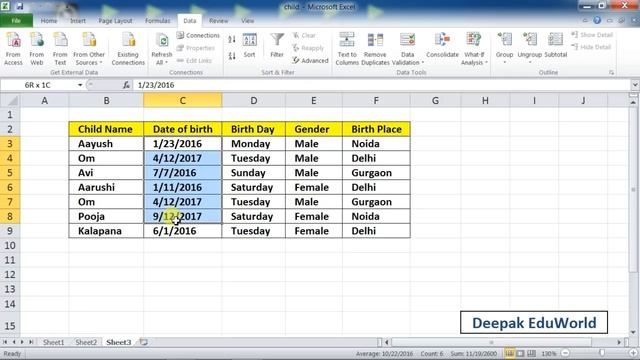Select the Date of birth header cell
This screenshot has width=640, height=360.
(x=182, y=129)
